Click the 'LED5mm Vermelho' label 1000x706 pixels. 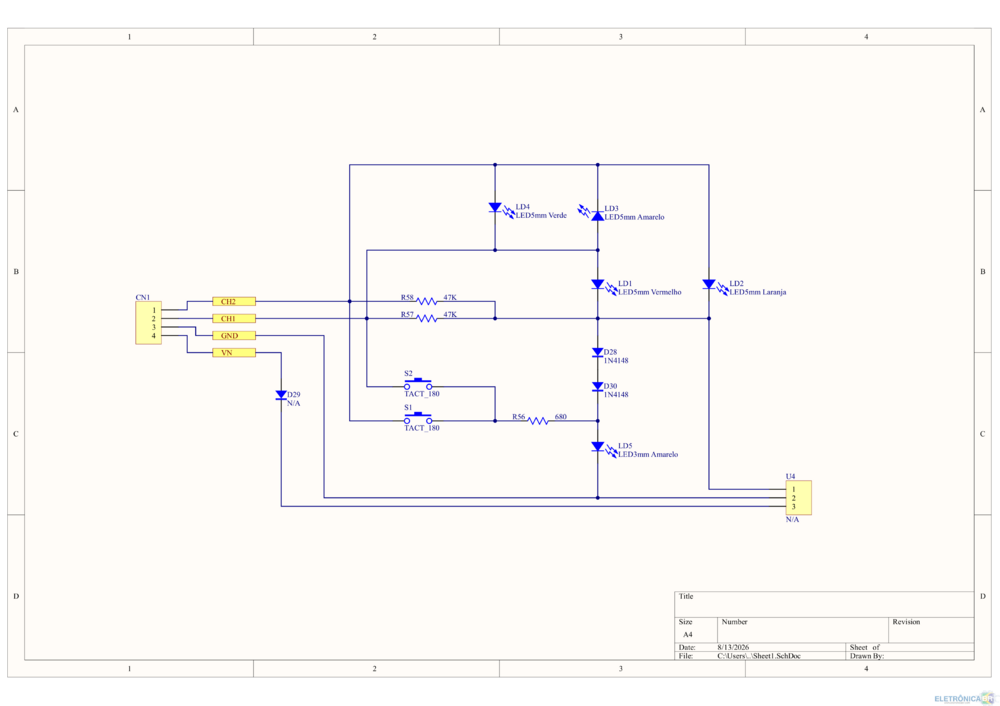pyautogui.click(x=650, y=292)
